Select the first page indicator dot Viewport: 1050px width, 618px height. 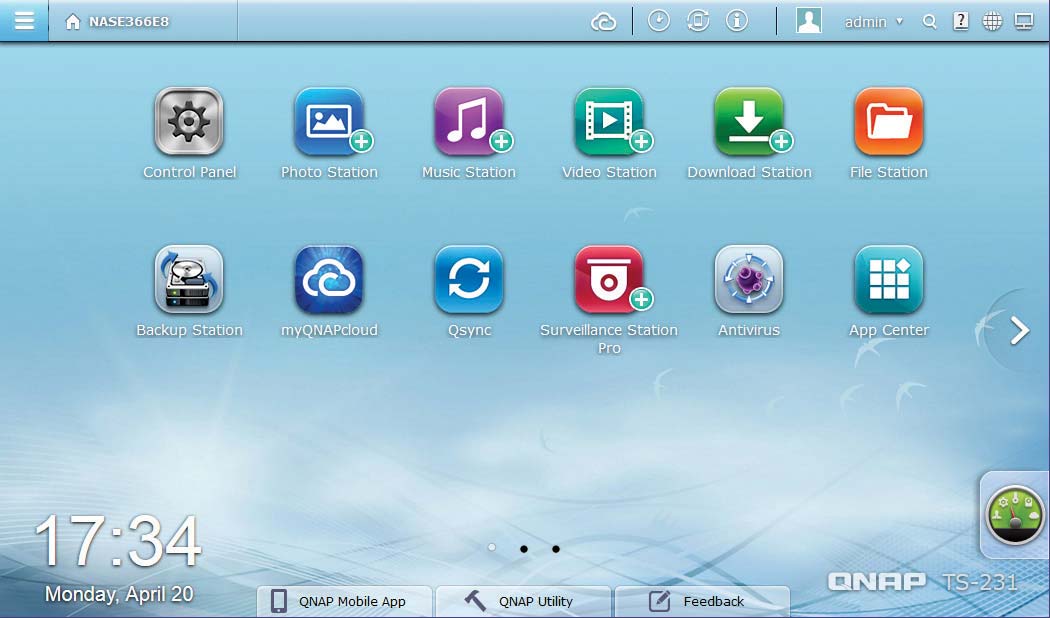pyautogui.click(x=492, y=548)
